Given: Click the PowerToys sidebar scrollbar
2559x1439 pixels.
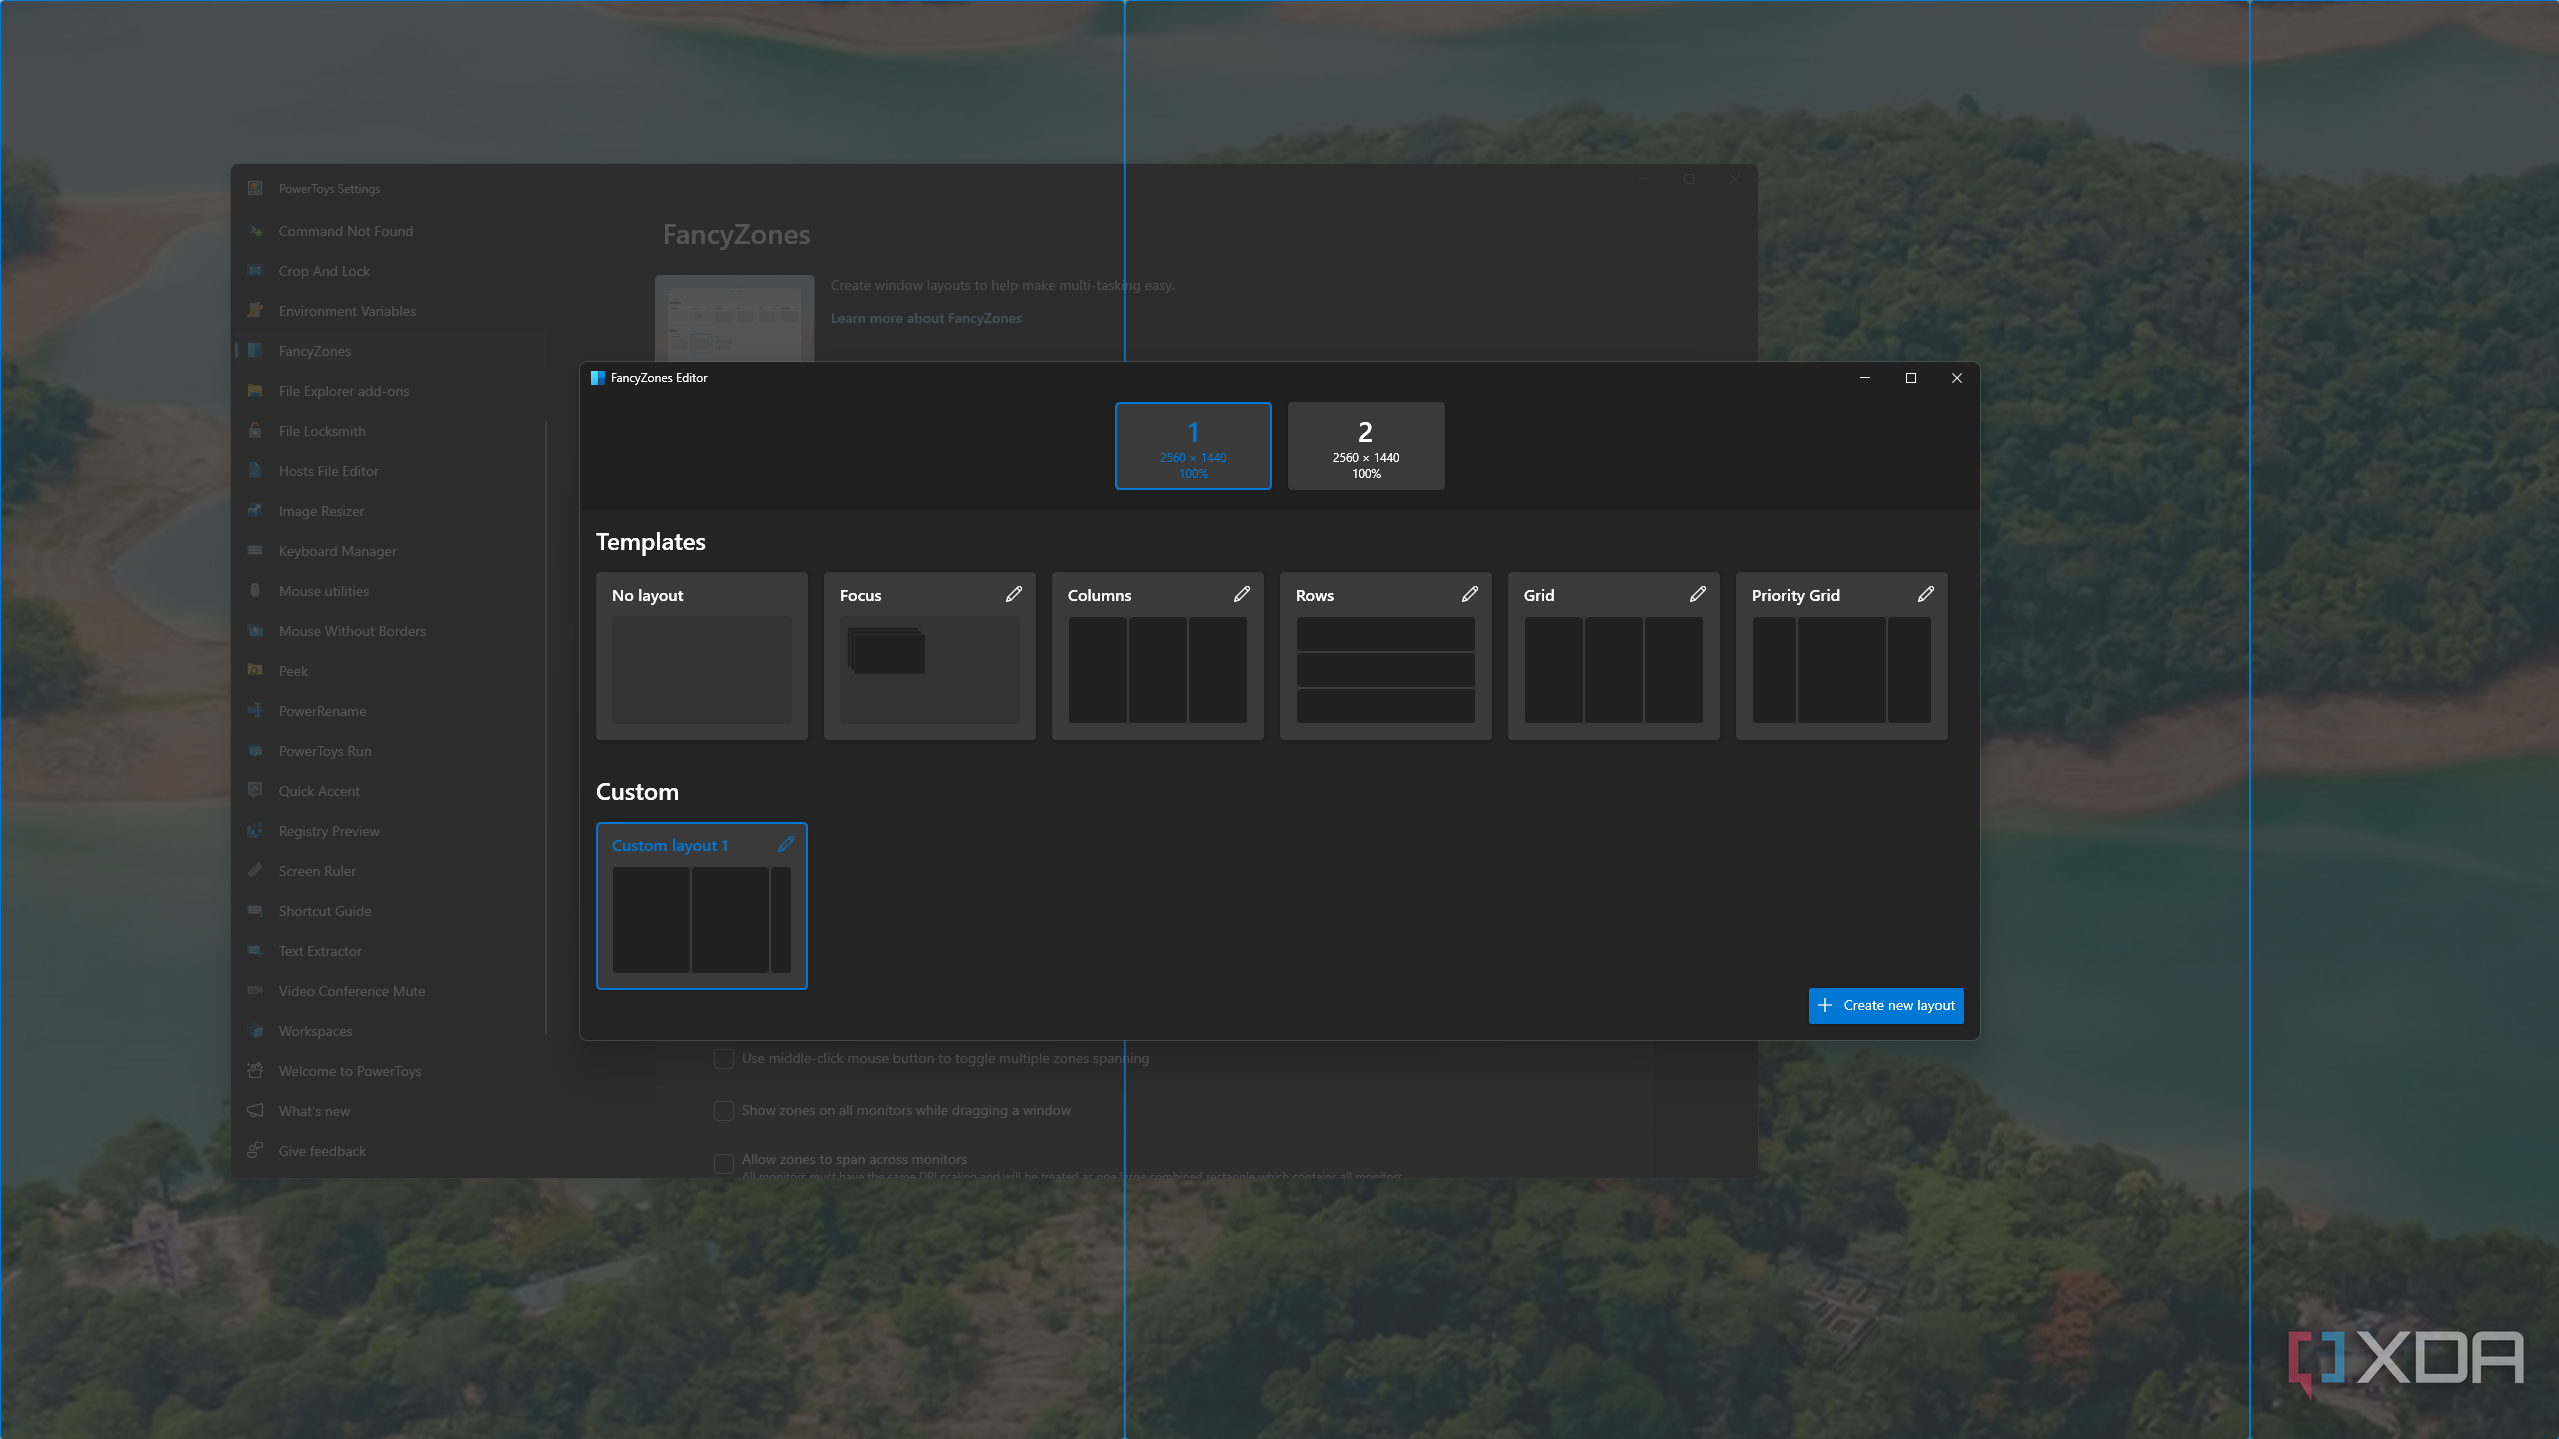Looking at the screenshot, I should [546, 728].
